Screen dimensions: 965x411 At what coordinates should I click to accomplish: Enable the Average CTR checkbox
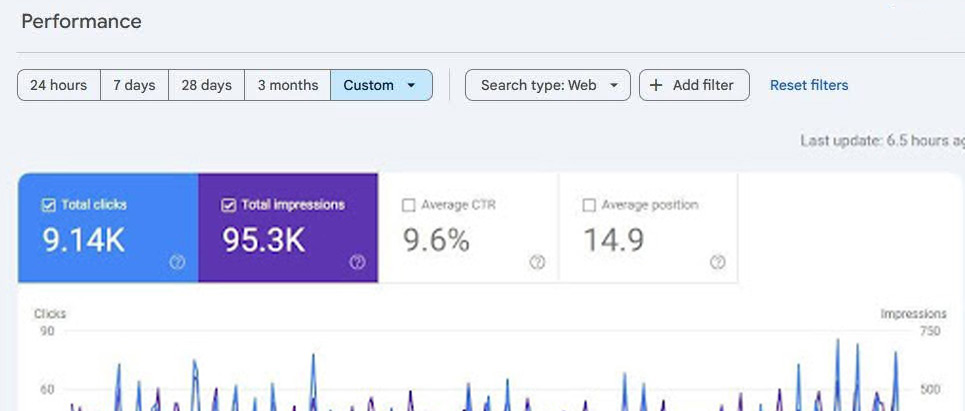tap(408, 205)
